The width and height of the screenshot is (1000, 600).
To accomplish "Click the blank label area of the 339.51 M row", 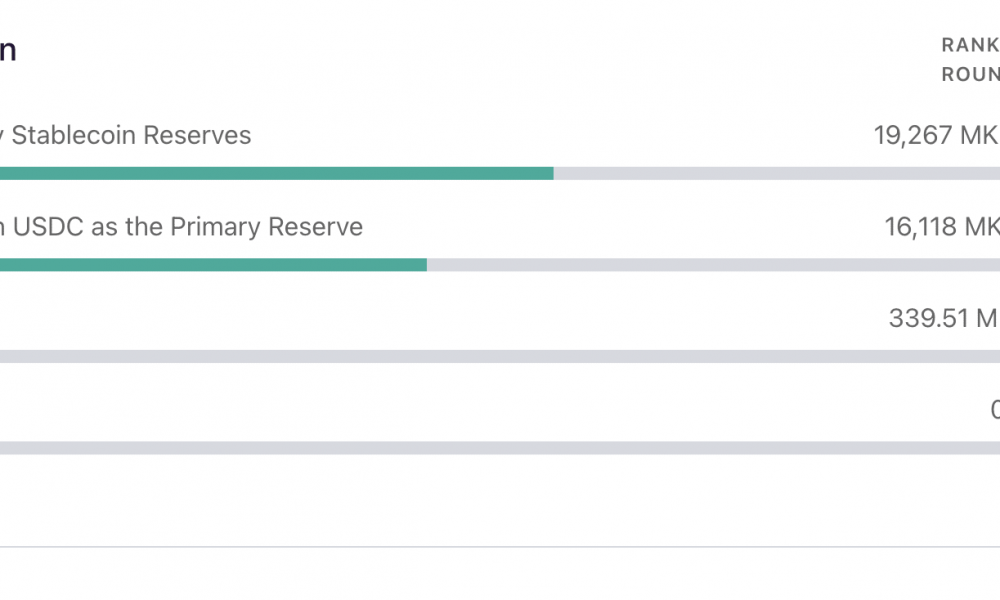I will pyautogui.click(x=383, y=318).
